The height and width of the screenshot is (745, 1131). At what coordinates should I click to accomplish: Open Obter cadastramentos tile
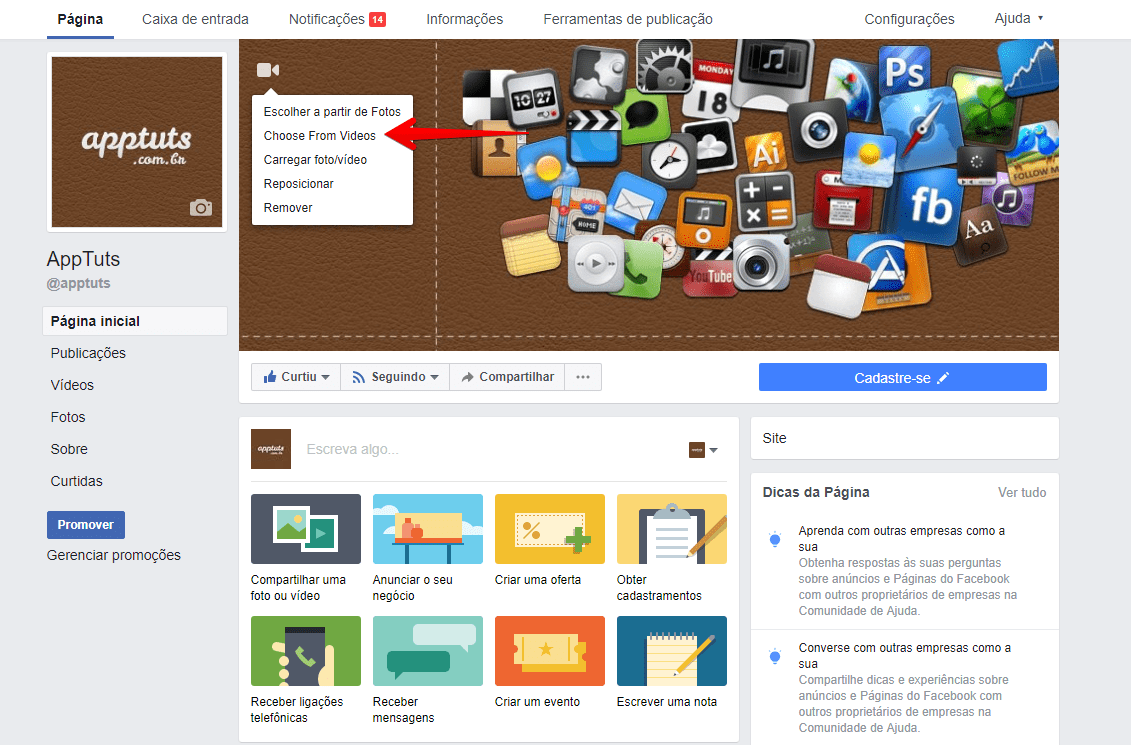672,548
